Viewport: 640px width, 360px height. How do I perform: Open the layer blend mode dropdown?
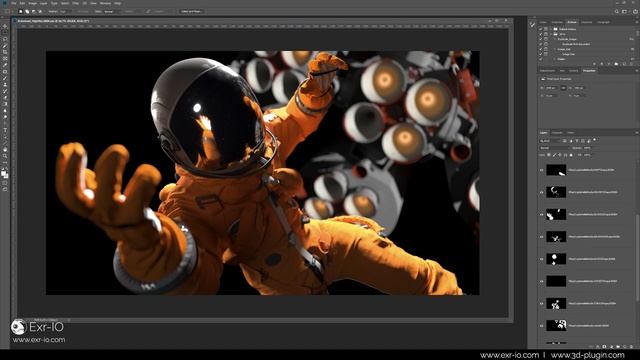pyautogui.click(x=554, y=148)
